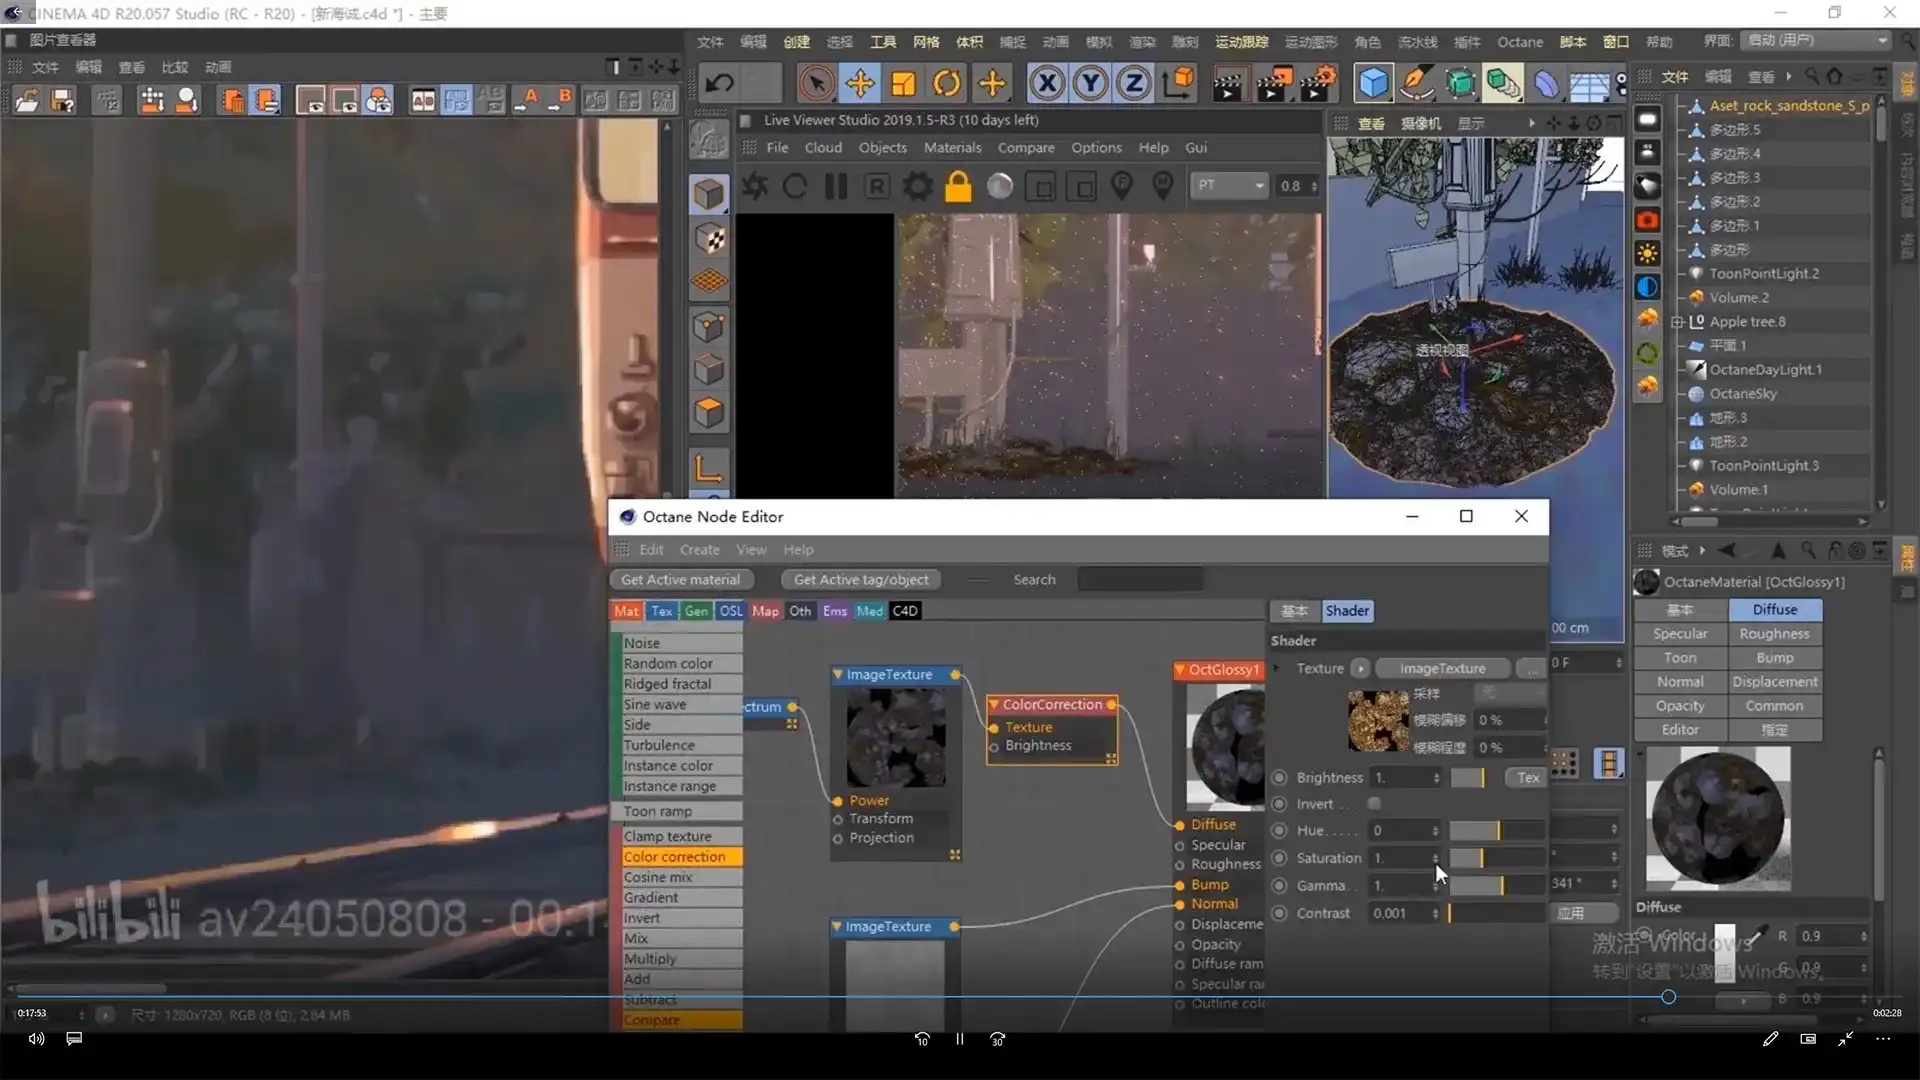Click the Undo arrow icon
The image size is (1920, 1080).
click(x=719, y=84)
